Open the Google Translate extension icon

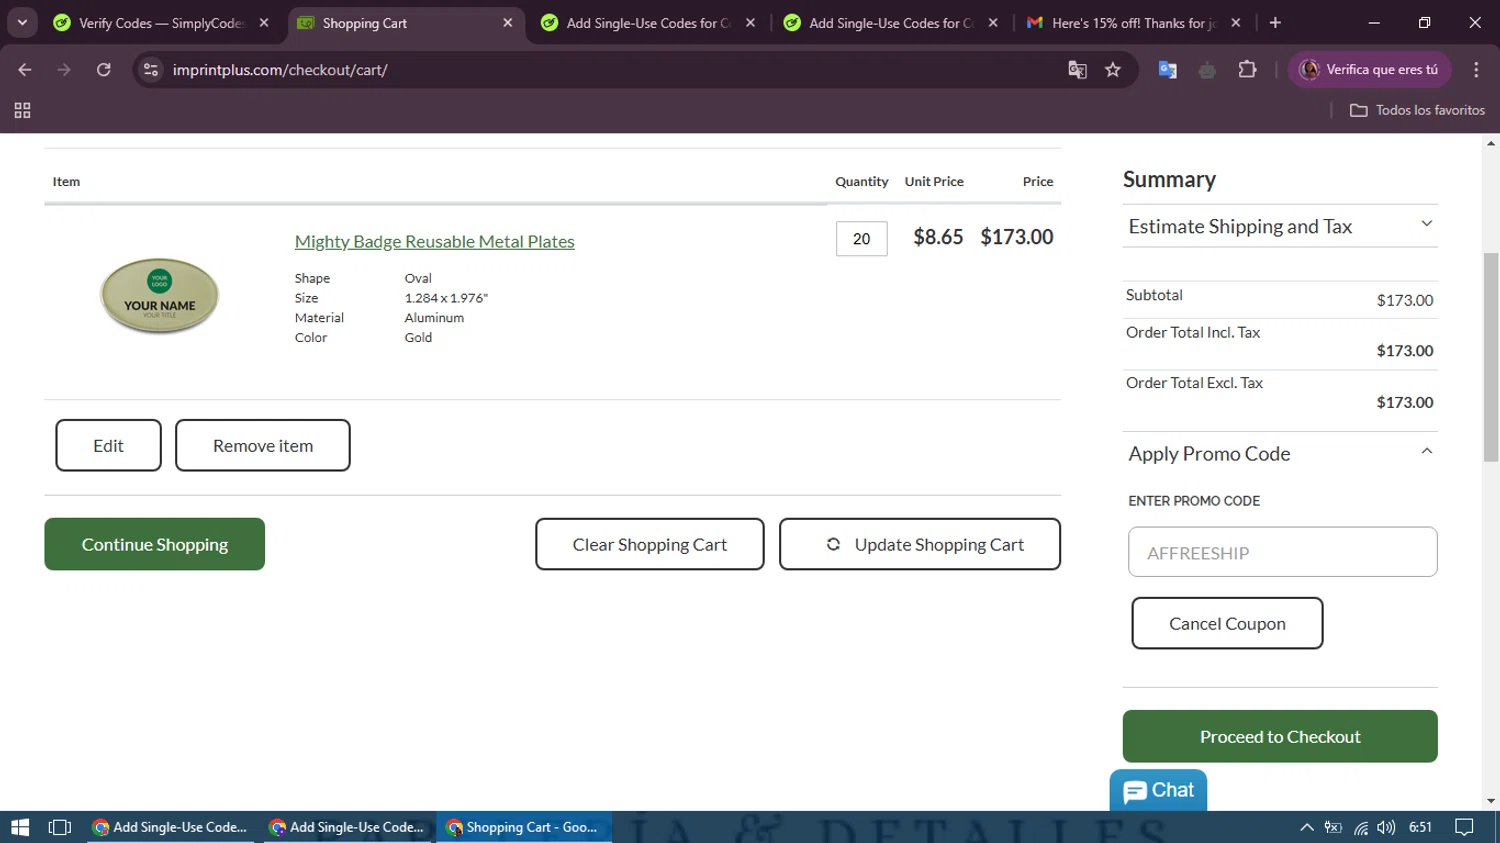coord(1167,69)
